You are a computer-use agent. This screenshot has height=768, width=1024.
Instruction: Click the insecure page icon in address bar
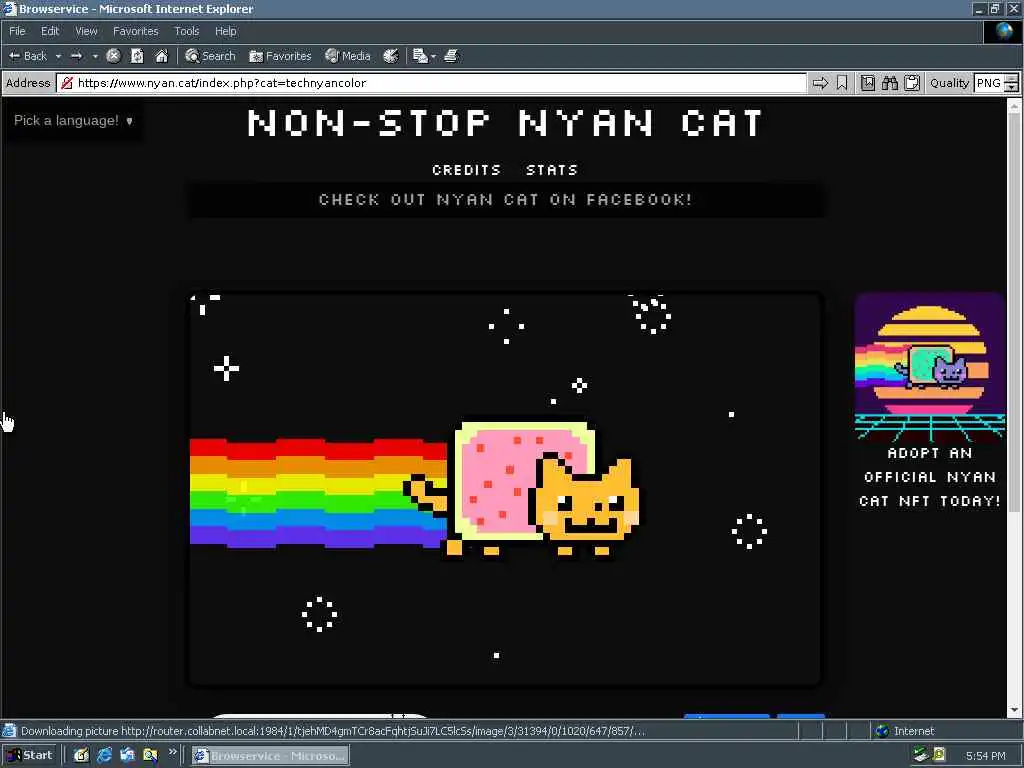click(67, 83)
